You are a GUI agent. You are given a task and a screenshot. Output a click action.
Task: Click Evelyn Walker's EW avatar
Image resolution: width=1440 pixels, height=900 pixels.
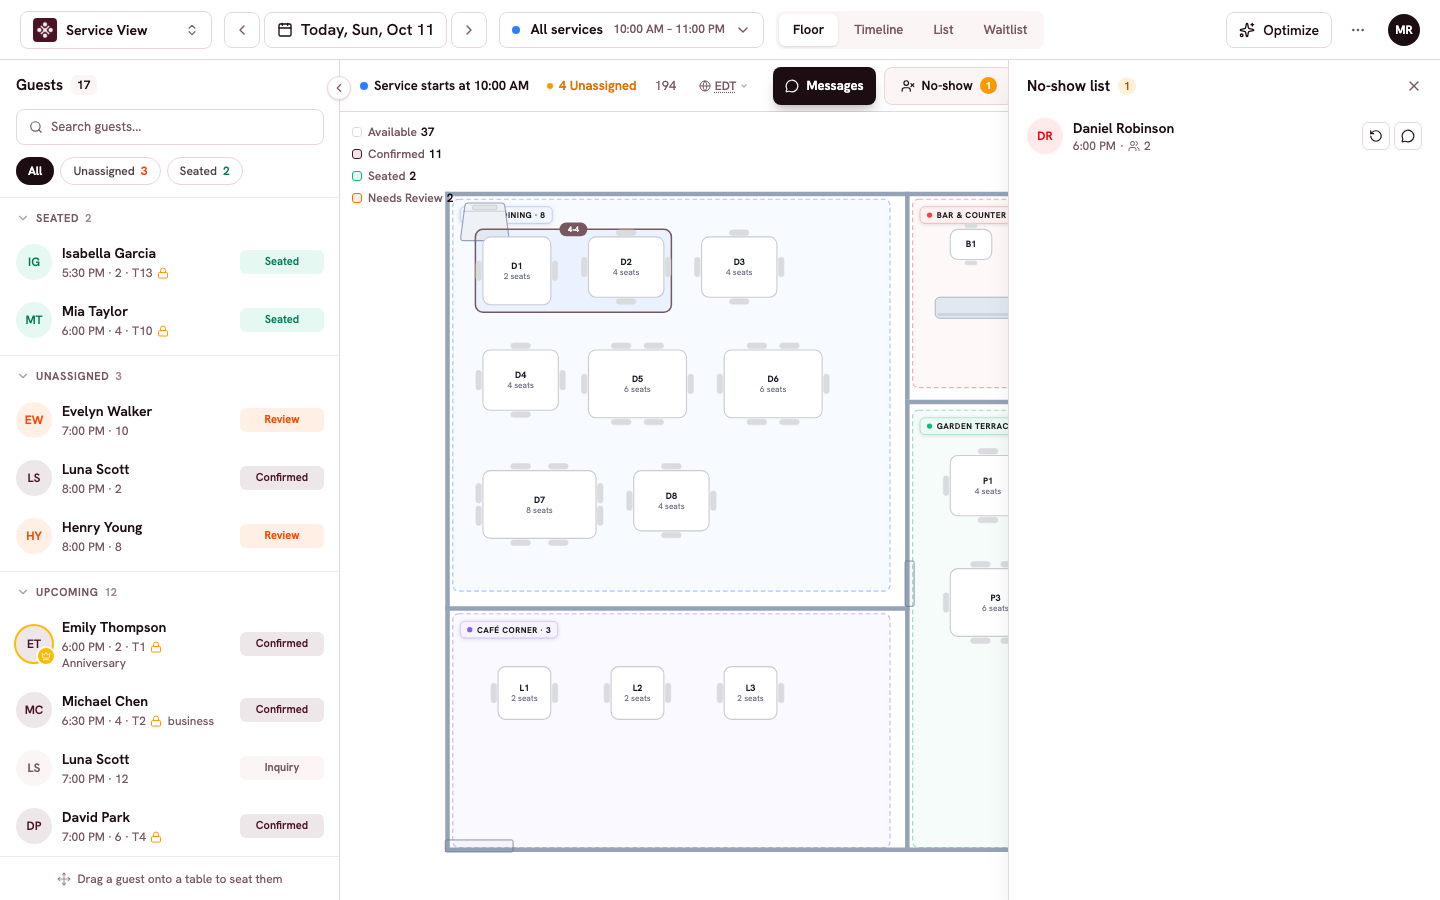(34, 420)
